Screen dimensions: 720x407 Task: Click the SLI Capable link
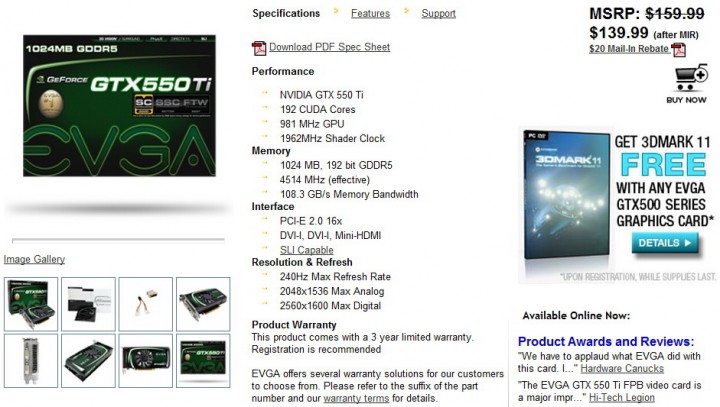[307, 250]
